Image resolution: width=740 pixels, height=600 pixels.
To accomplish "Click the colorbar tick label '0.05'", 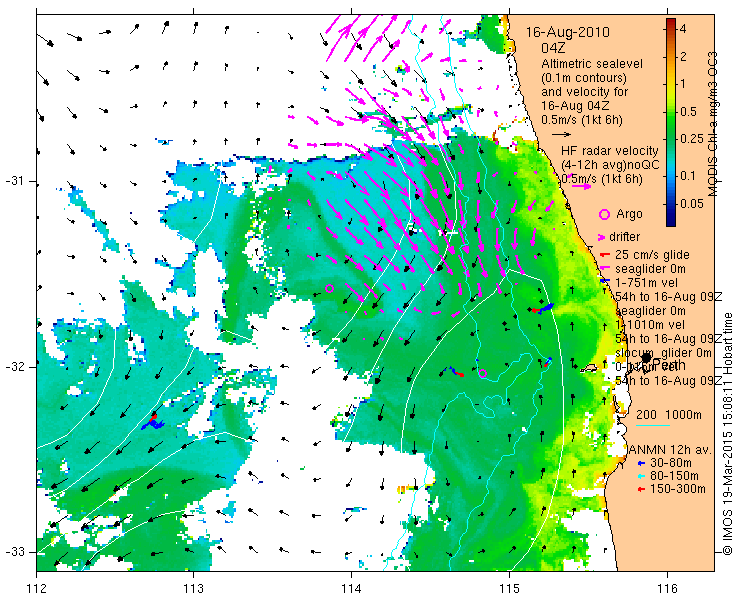I will click(691, 203).
